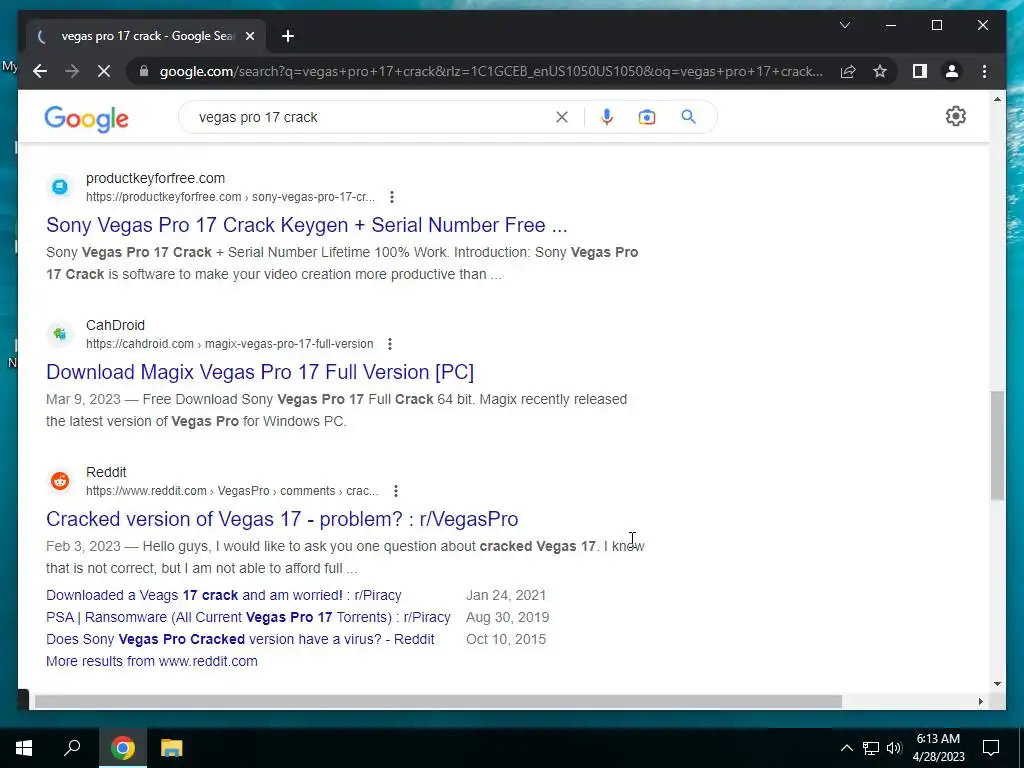Screen dimensions: 1024x768
Task: Open the volume tray icon
Action: point(894,748)
